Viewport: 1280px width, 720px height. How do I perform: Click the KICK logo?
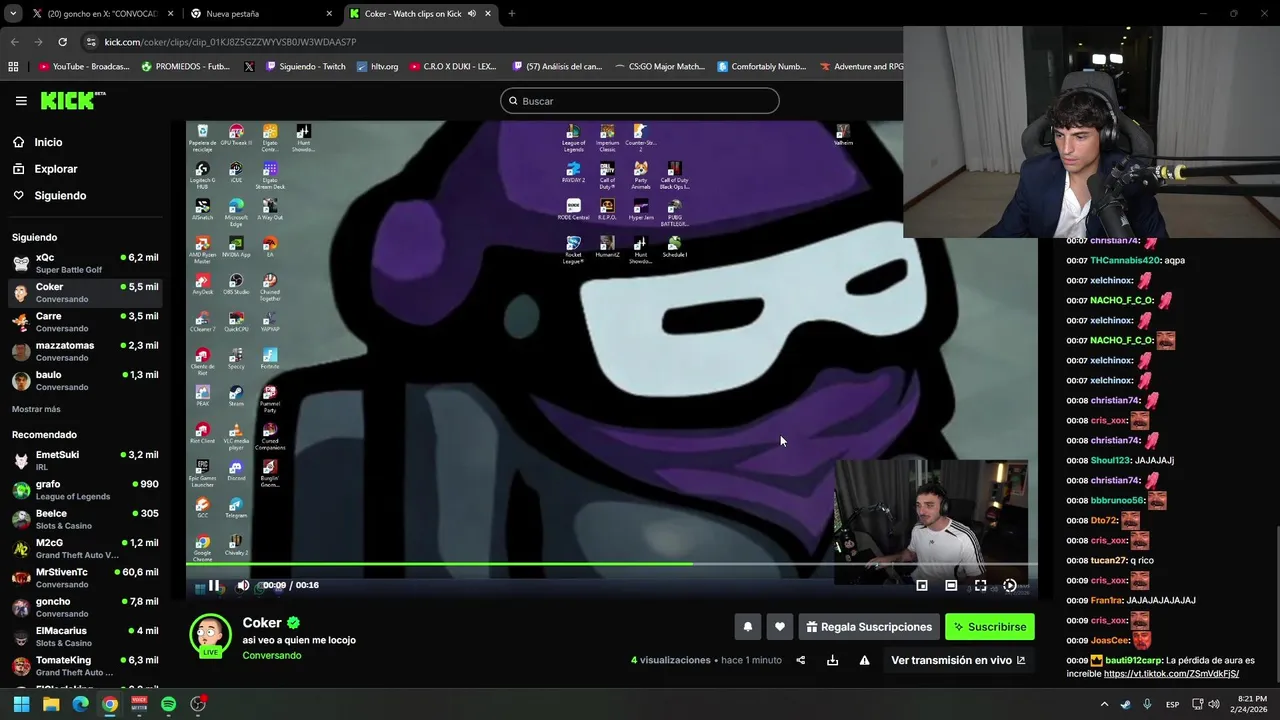72,100
